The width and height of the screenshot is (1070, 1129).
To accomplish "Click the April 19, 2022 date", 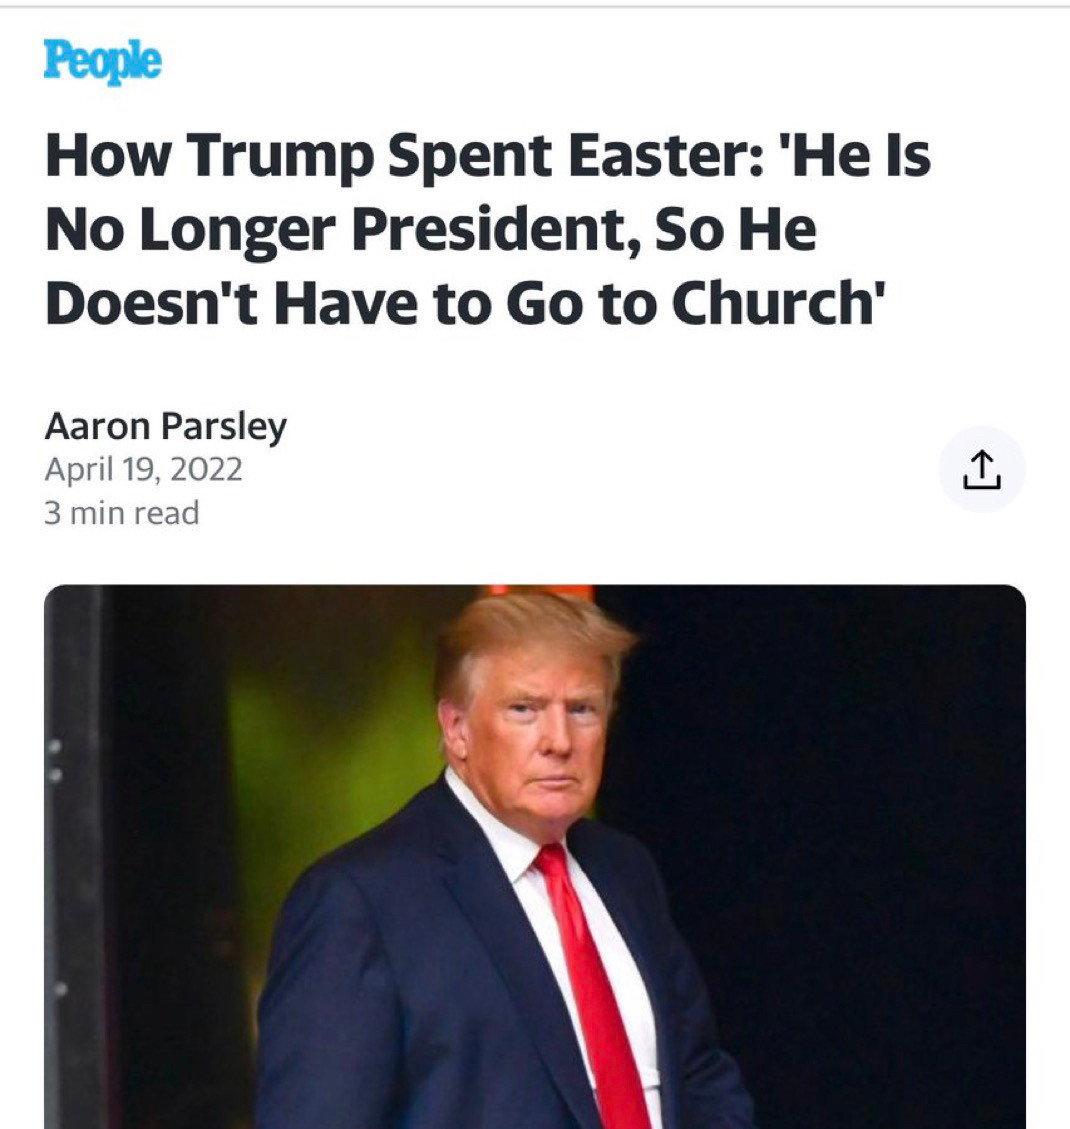I will [143, 469].
